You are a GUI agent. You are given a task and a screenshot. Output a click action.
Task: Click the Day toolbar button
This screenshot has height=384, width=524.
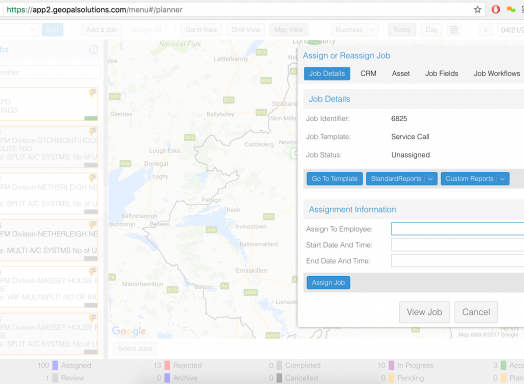click(x=431, y=30)
